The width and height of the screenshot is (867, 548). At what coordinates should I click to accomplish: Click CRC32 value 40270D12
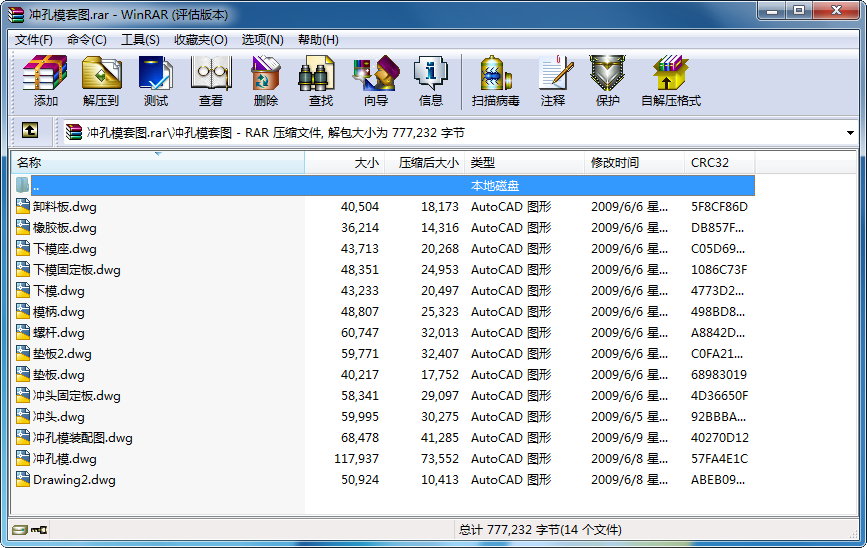coord(719,438)
